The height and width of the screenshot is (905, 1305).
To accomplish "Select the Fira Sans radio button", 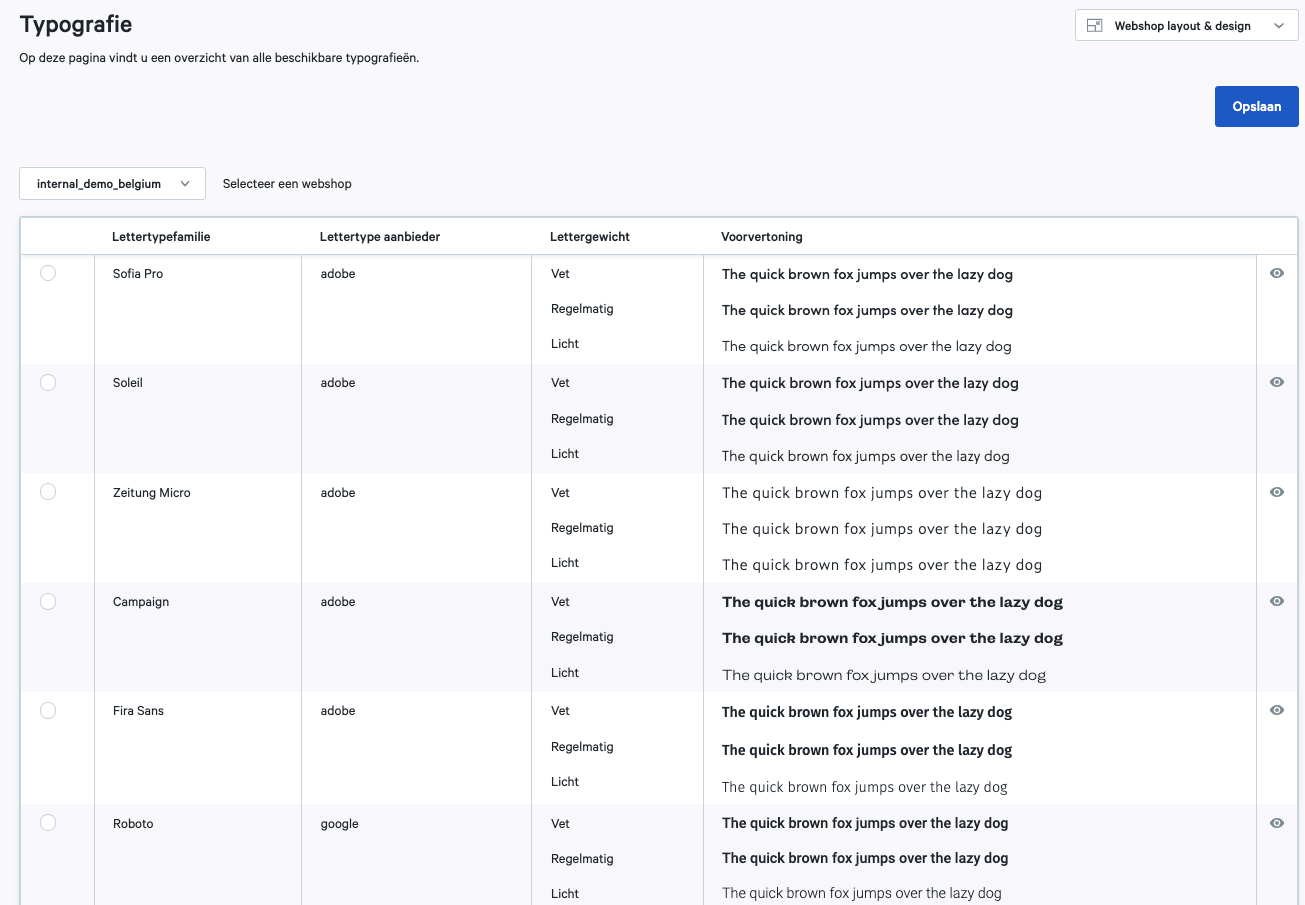I will [48, 710].
